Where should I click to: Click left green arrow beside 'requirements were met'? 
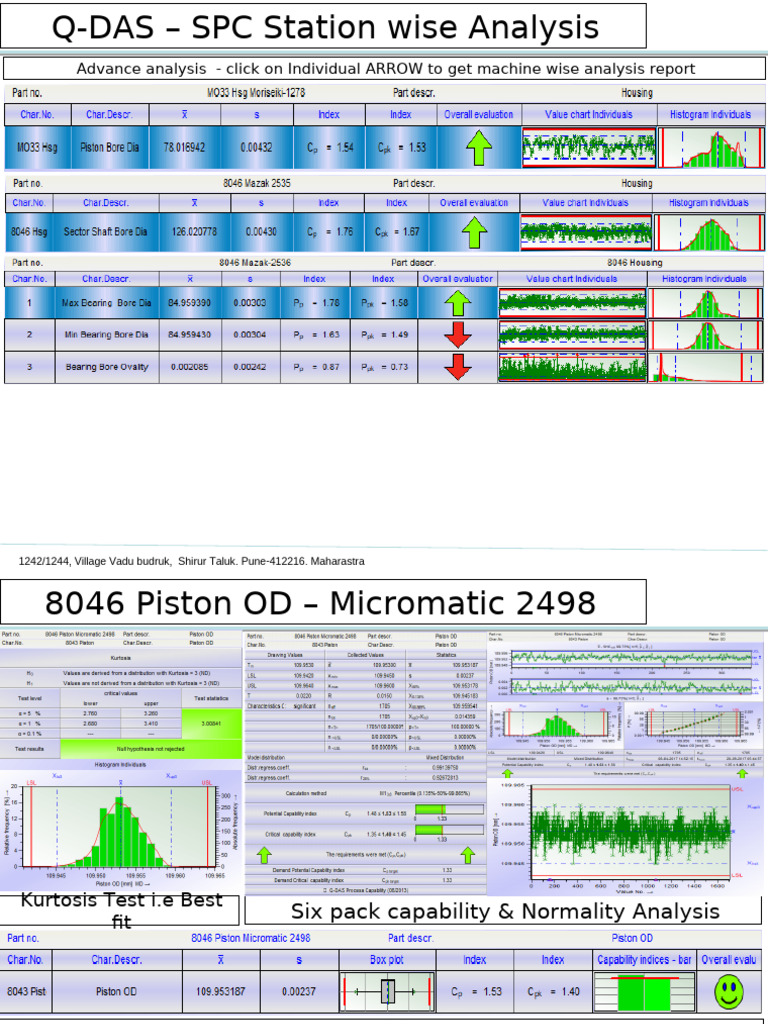264,854
